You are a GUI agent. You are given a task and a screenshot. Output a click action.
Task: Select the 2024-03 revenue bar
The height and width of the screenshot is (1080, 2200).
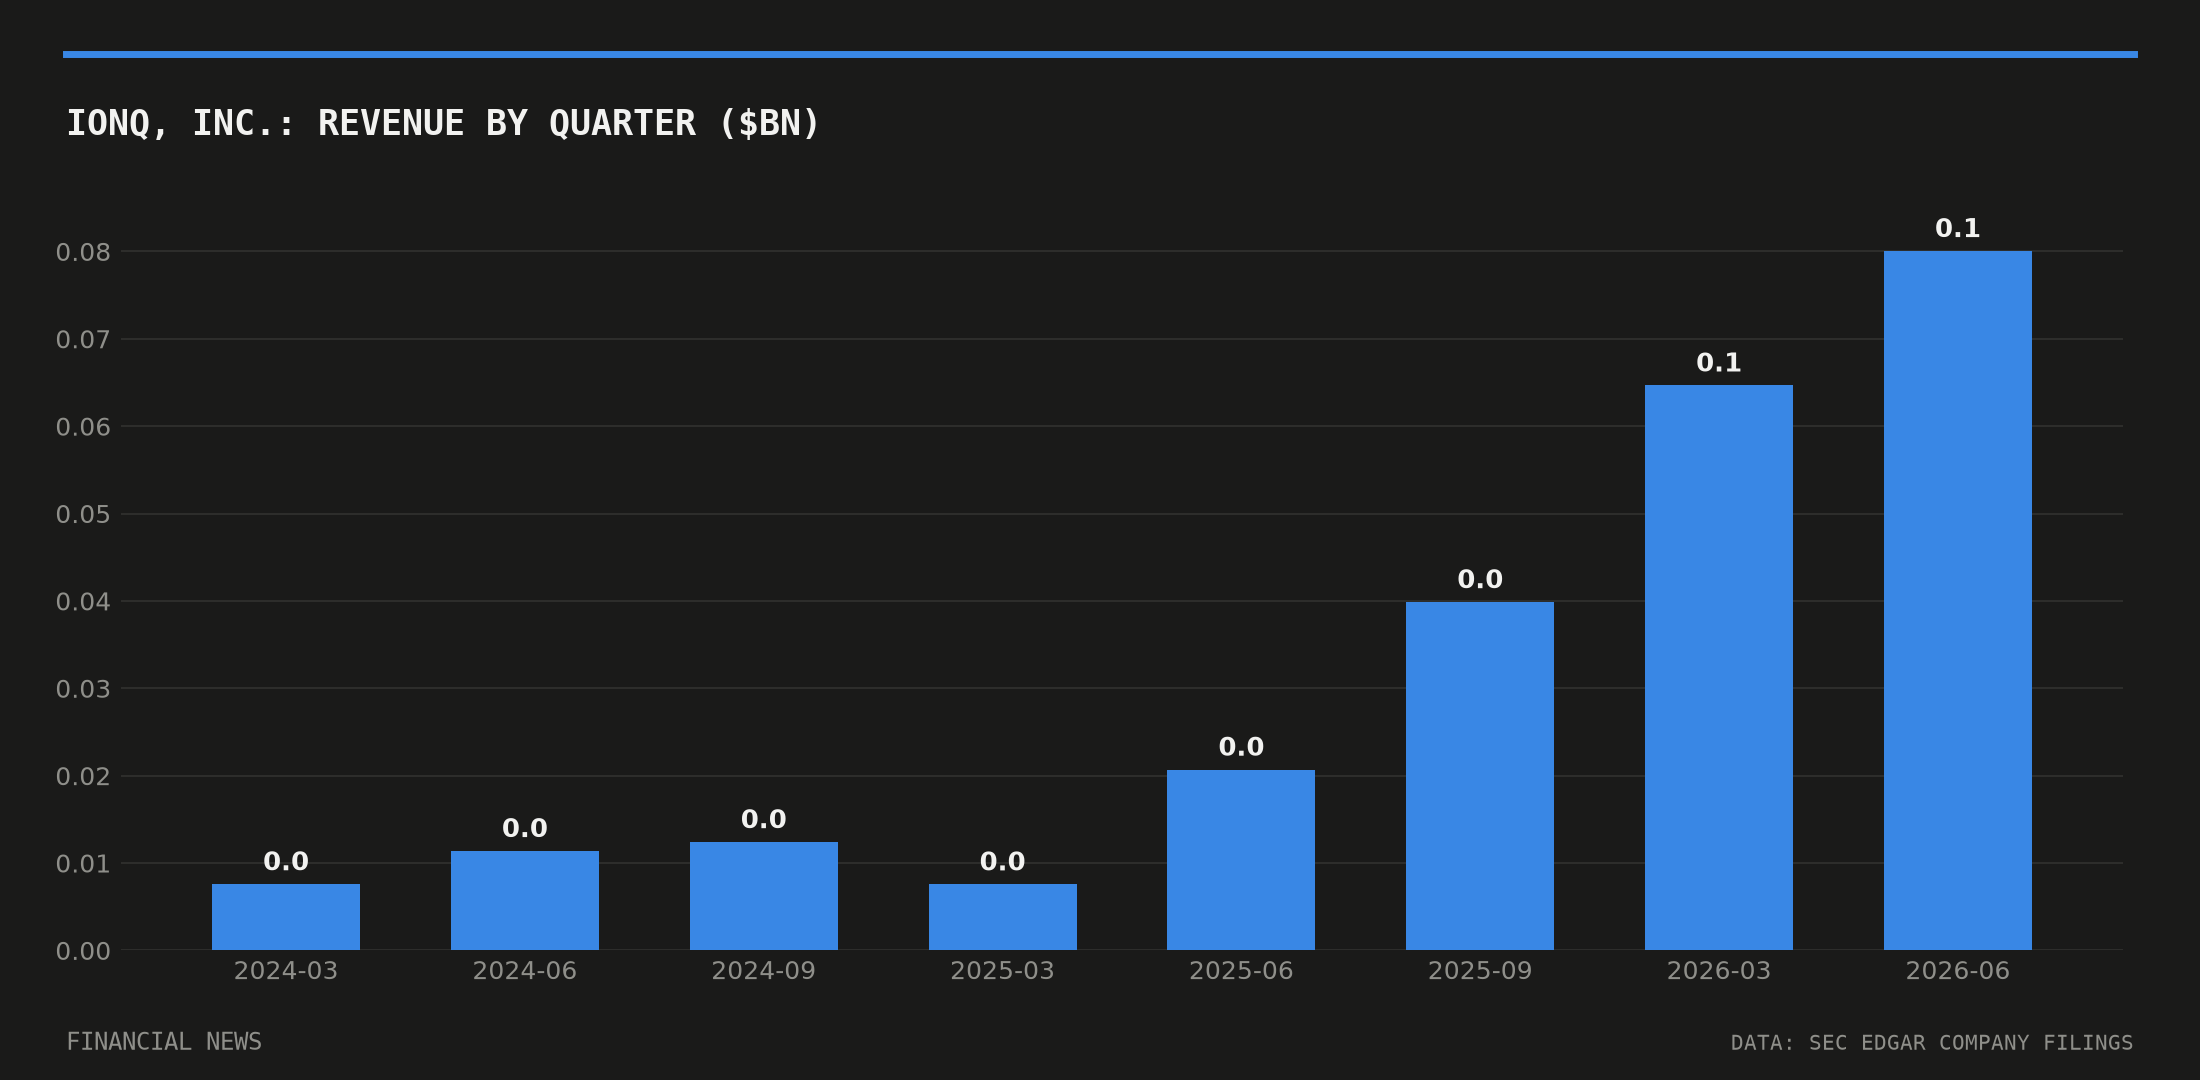coord(286,917)
